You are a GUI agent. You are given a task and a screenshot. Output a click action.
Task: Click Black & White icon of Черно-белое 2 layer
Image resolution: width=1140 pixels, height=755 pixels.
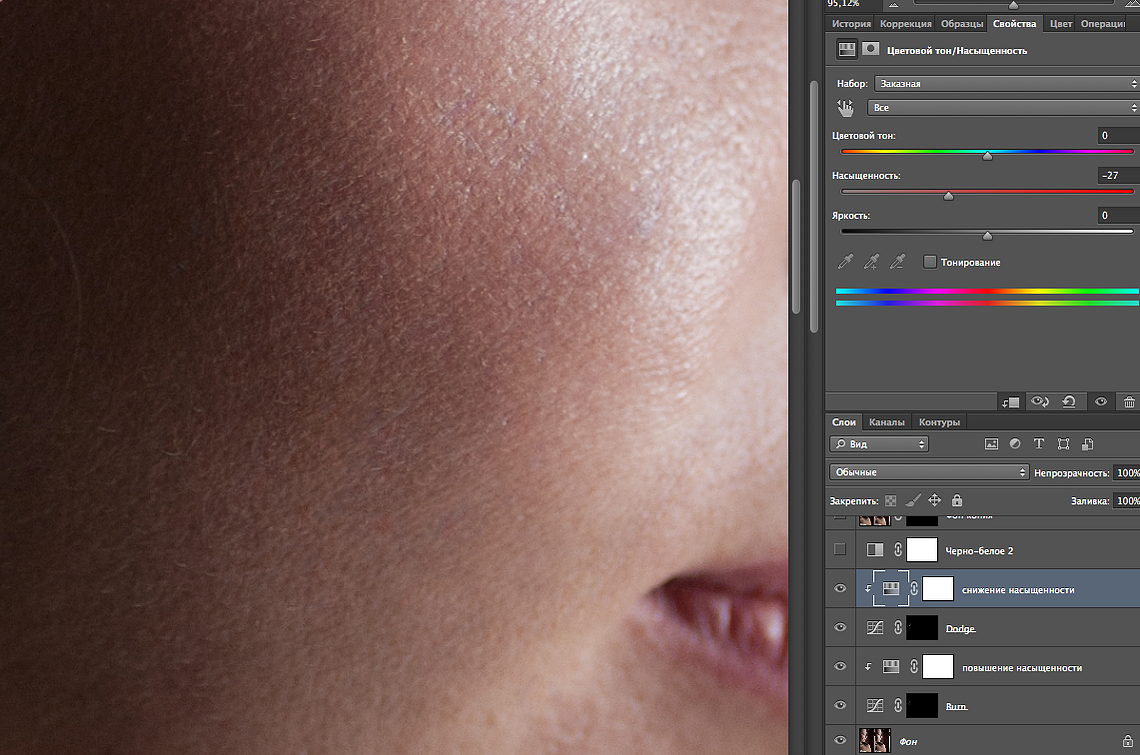[x=875, y=550]
